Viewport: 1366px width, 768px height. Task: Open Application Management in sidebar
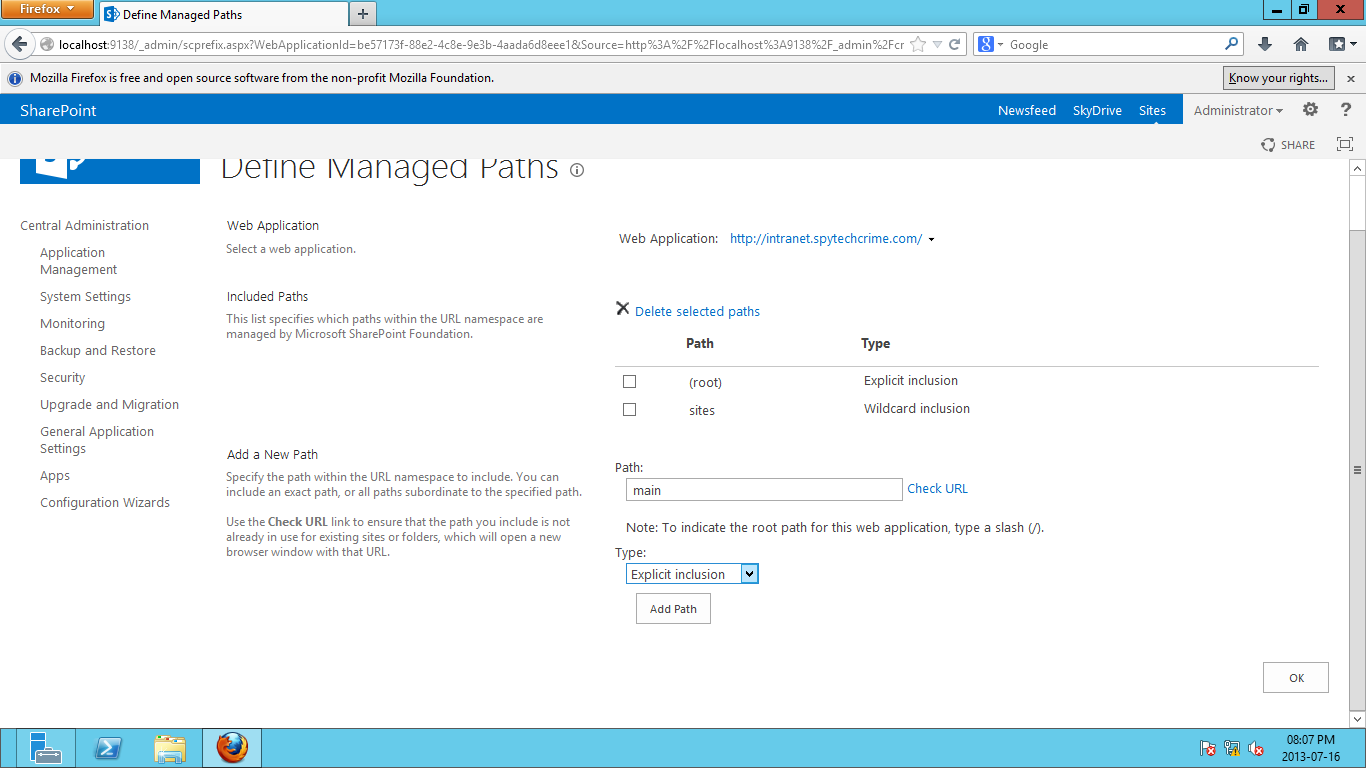coord(79,261)
